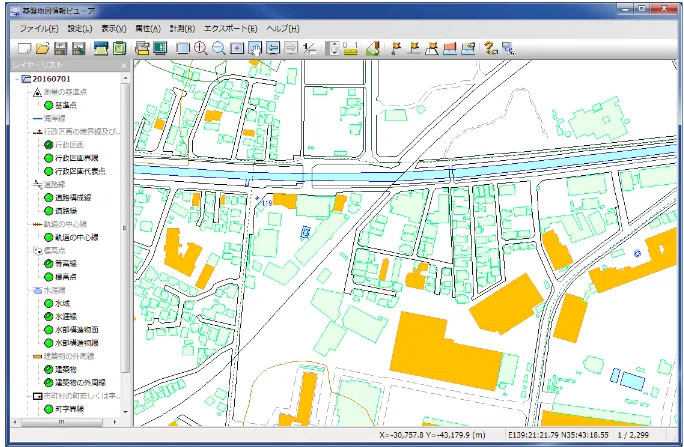
Task: Select the 建築物の外周線 group node
Action: pos(69,356)
